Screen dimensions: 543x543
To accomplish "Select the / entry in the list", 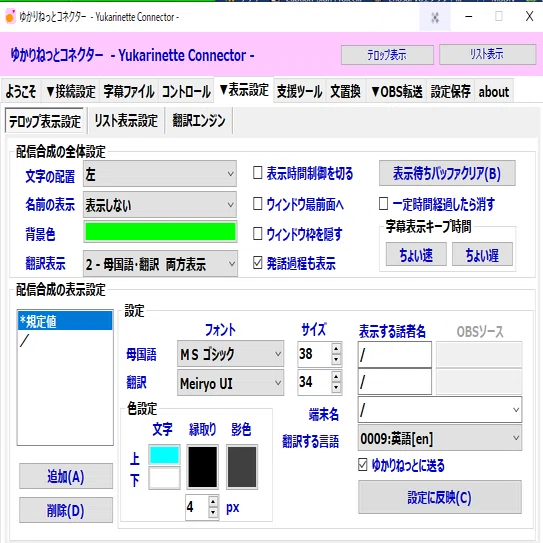I will [65, 340].
